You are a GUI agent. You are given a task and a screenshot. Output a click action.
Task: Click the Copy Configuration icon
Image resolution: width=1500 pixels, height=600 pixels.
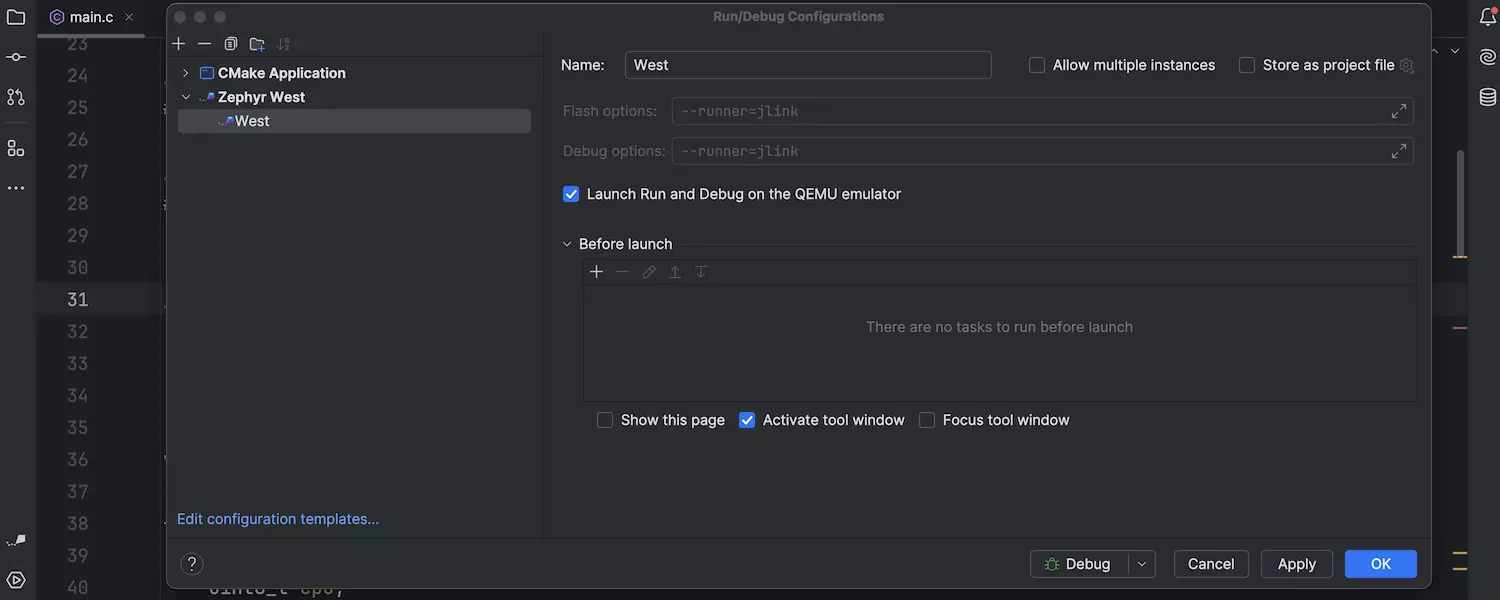coord(231,44)
